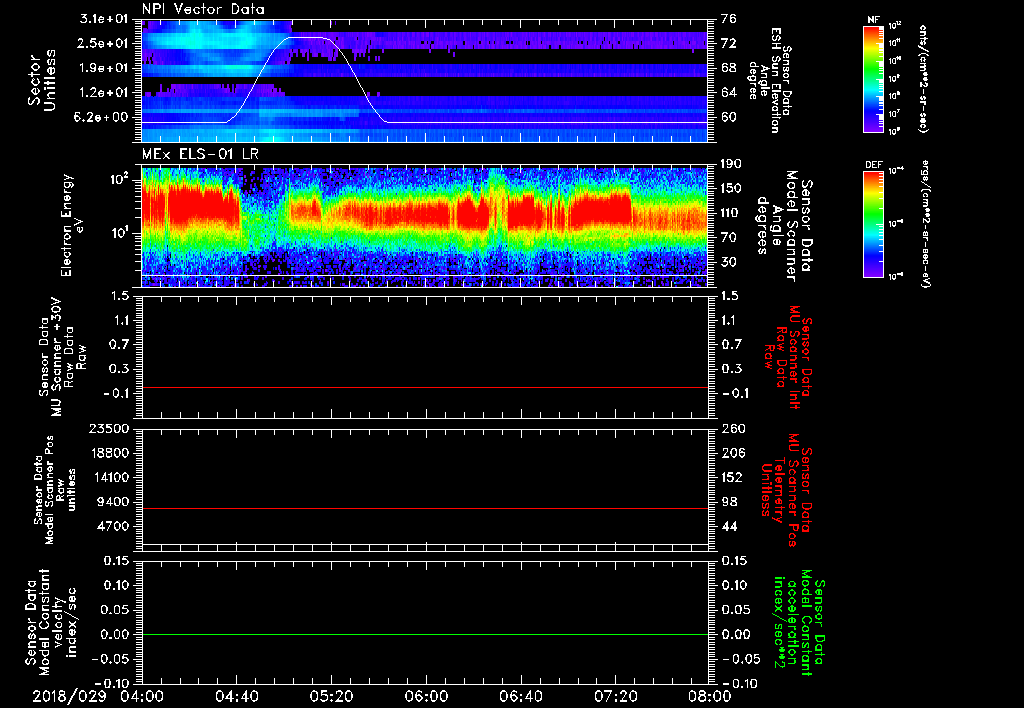Image resolution: width=1024 pixels, height=708 pixels.
Task: Click the DEF color scale bar
Action: coord(873,224)
